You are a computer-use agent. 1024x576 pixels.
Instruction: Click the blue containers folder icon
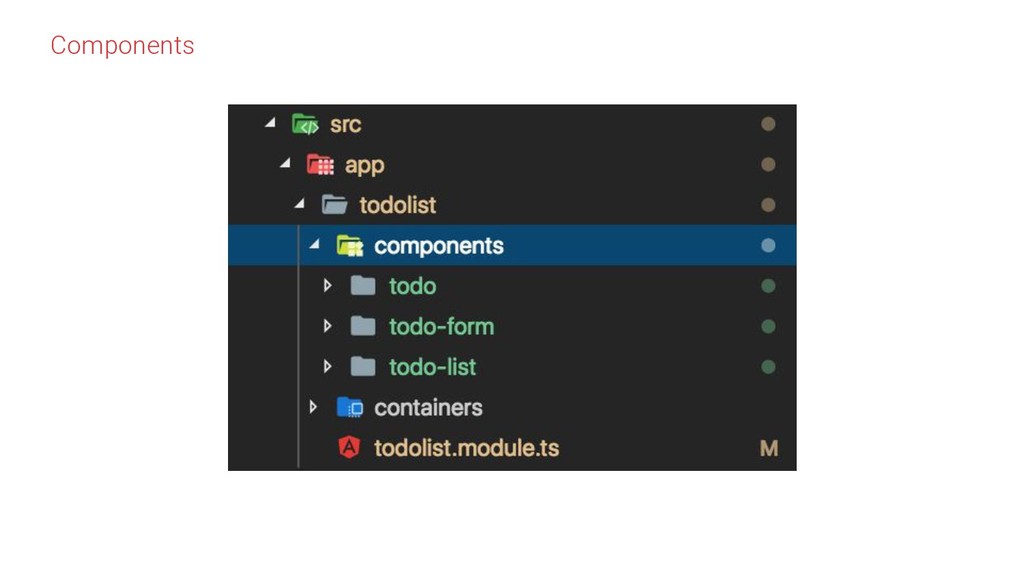349,407
